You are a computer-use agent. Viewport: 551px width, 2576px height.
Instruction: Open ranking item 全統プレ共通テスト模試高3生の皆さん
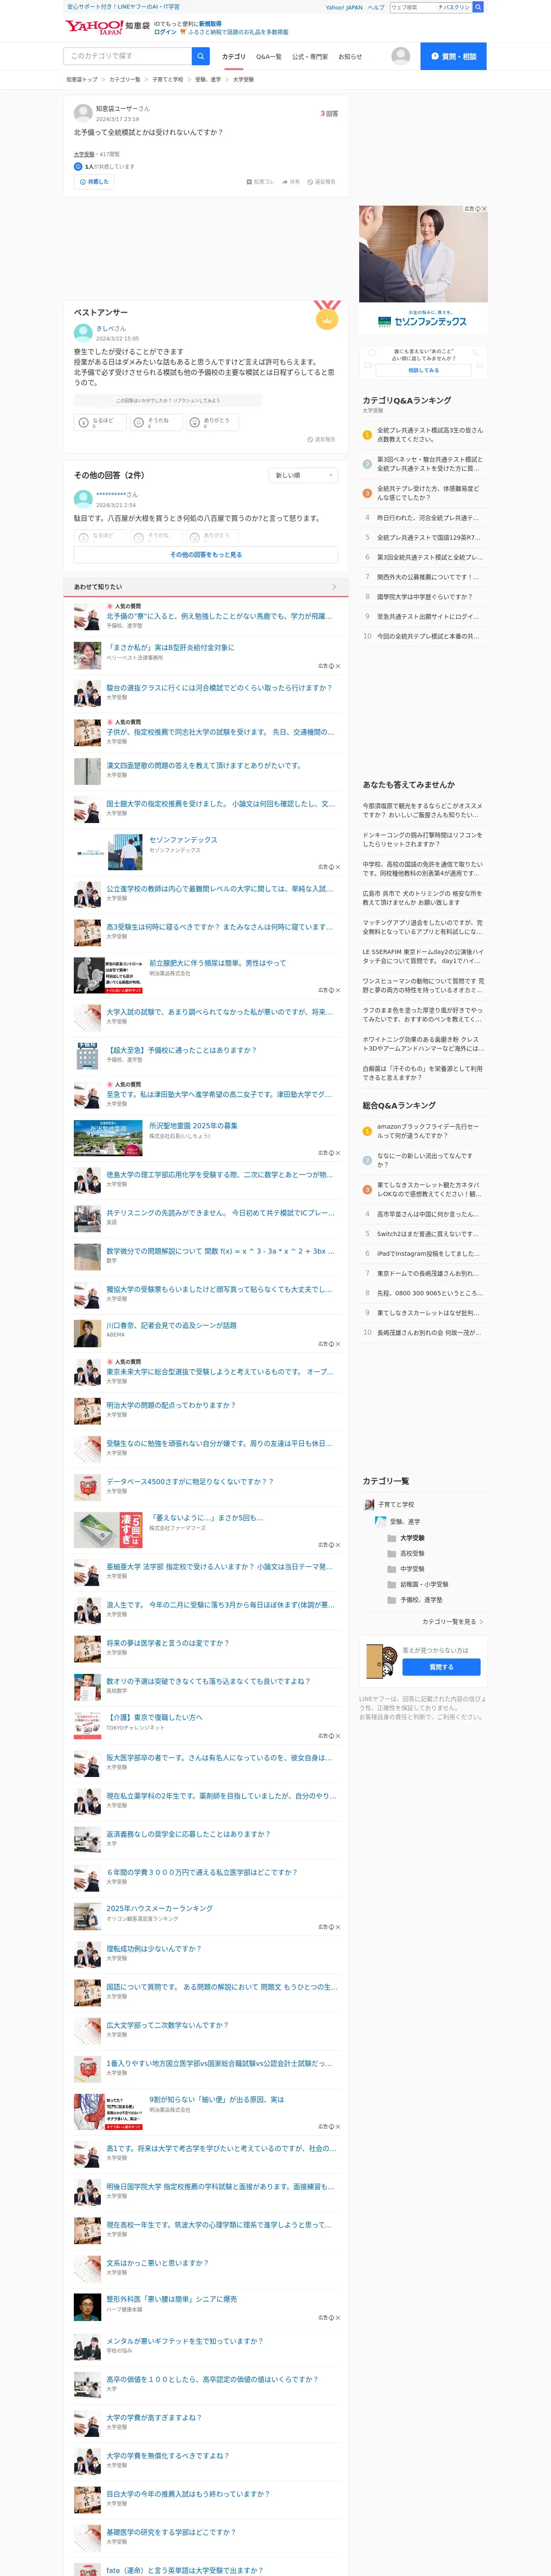coord(429,434)
